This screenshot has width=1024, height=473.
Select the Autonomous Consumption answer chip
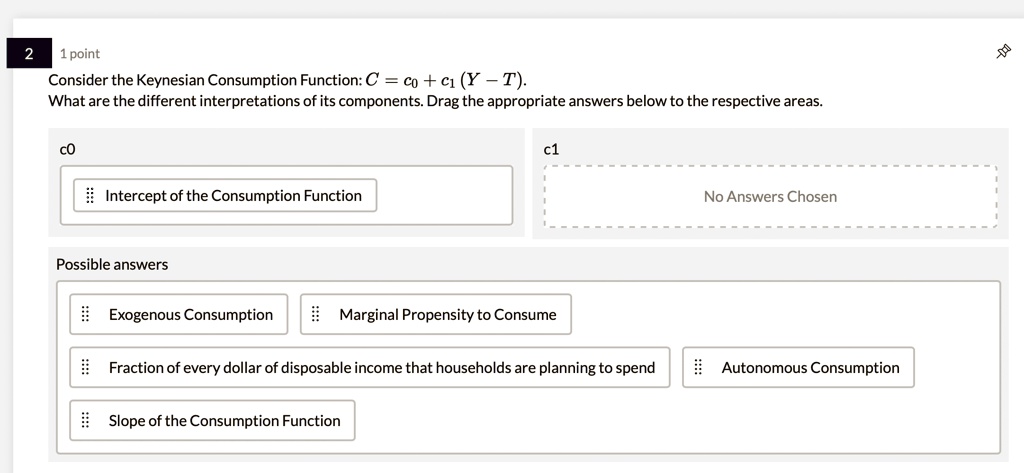(x=810, y=368)
